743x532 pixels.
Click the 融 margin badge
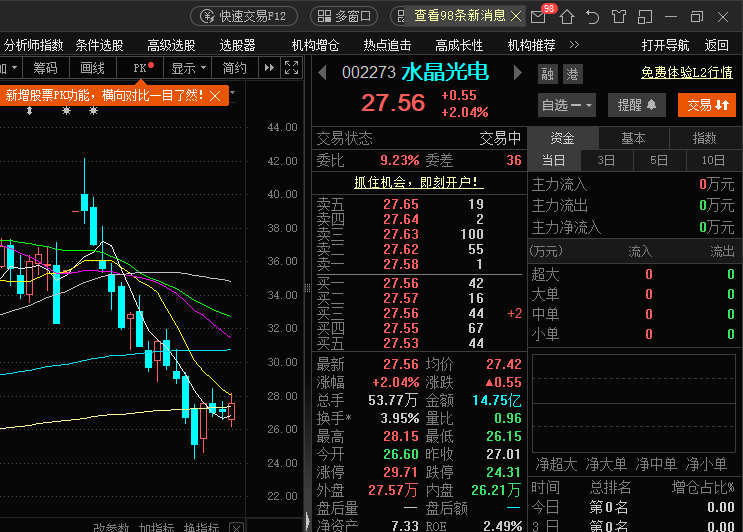click(x=548, y=74)
